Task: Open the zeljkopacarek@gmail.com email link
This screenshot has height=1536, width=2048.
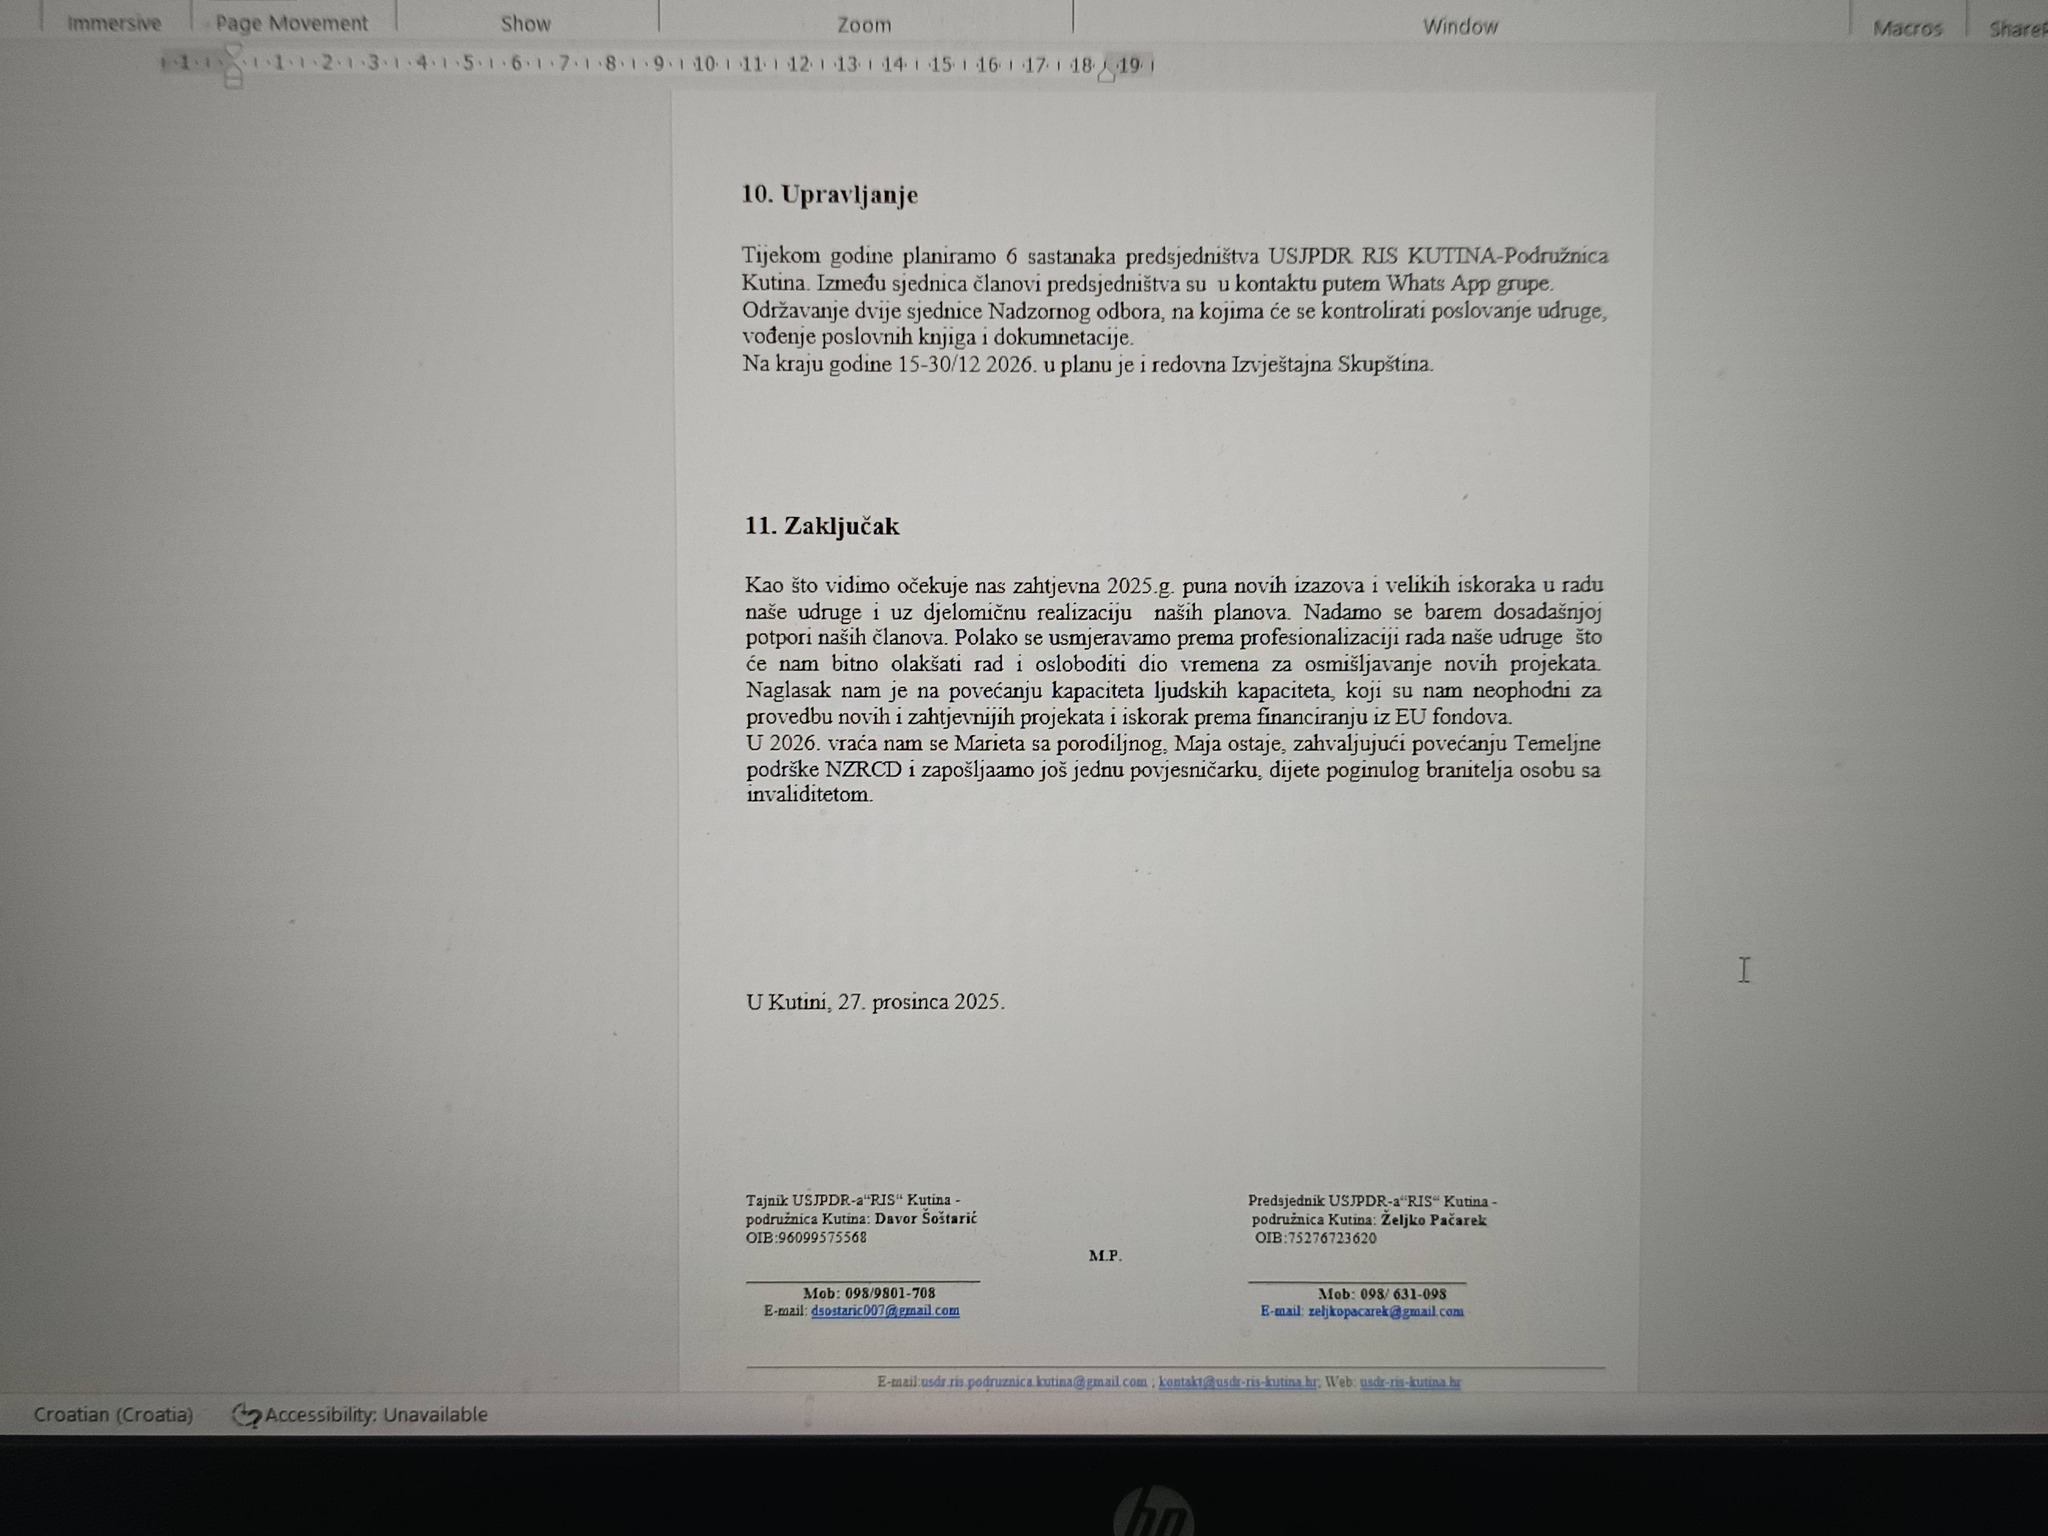Action: 1385,1311
